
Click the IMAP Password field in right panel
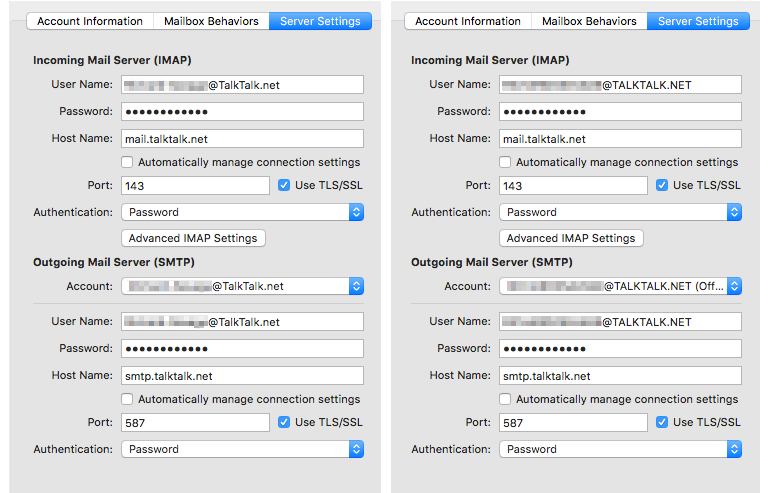click(x=620, y=111)
